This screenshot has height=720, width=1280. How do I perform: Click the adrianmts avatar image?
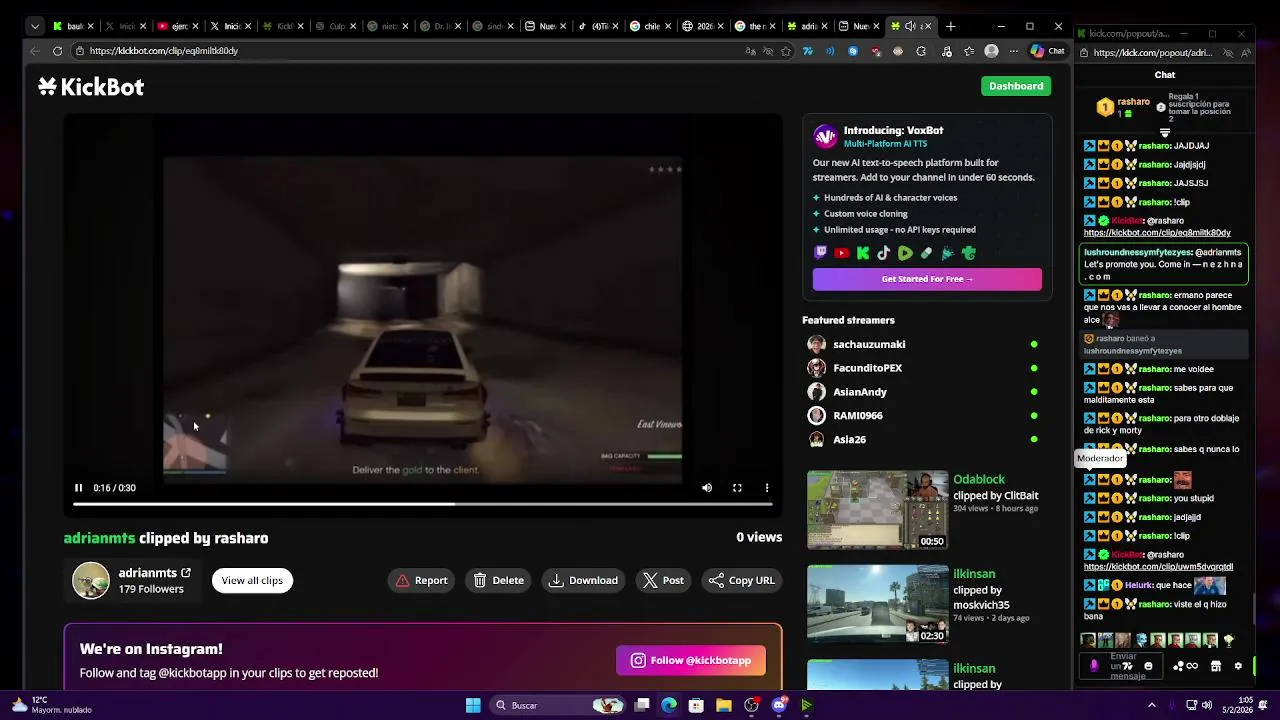[x=91, y=580]
